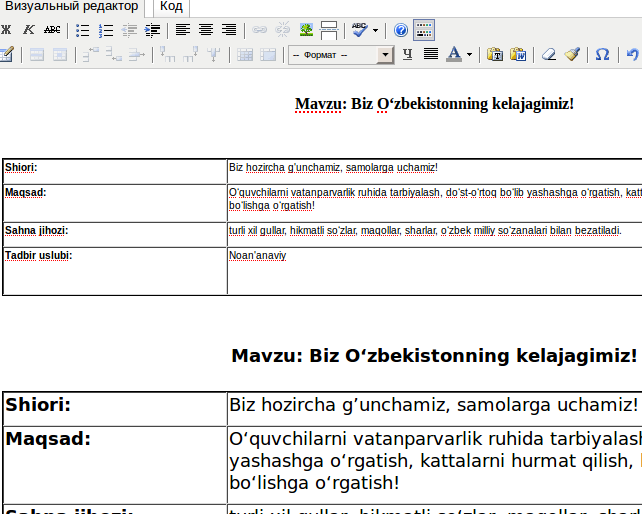Switch to the Код tab
The width and height of the screenshot is (642, 514).
click(171, 7)
